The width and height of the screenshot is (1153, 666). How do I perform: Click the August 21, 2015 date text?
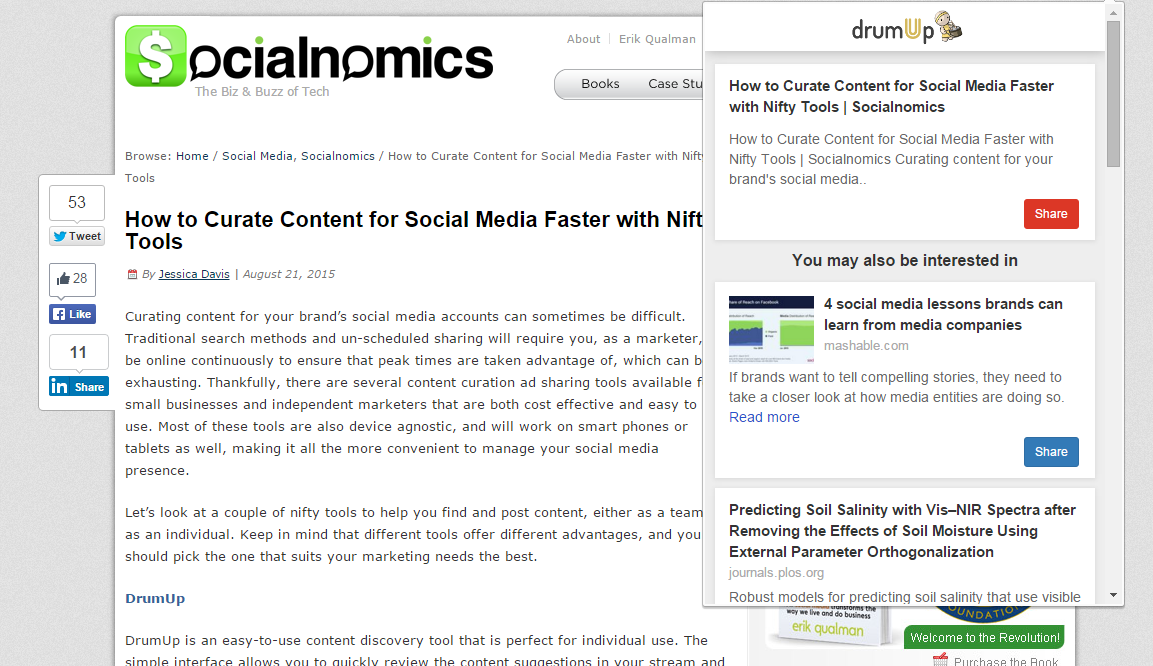(x=289, y=274)
